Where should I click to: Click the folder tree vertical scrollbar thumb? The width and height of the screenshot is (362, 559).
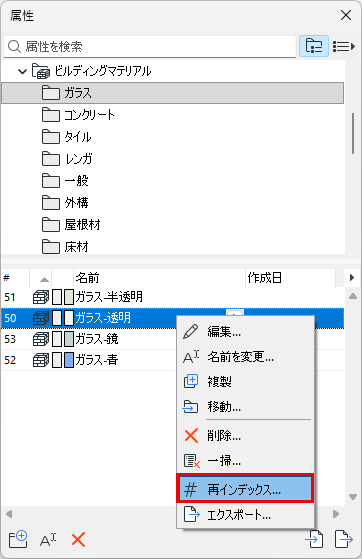(353, 133)
